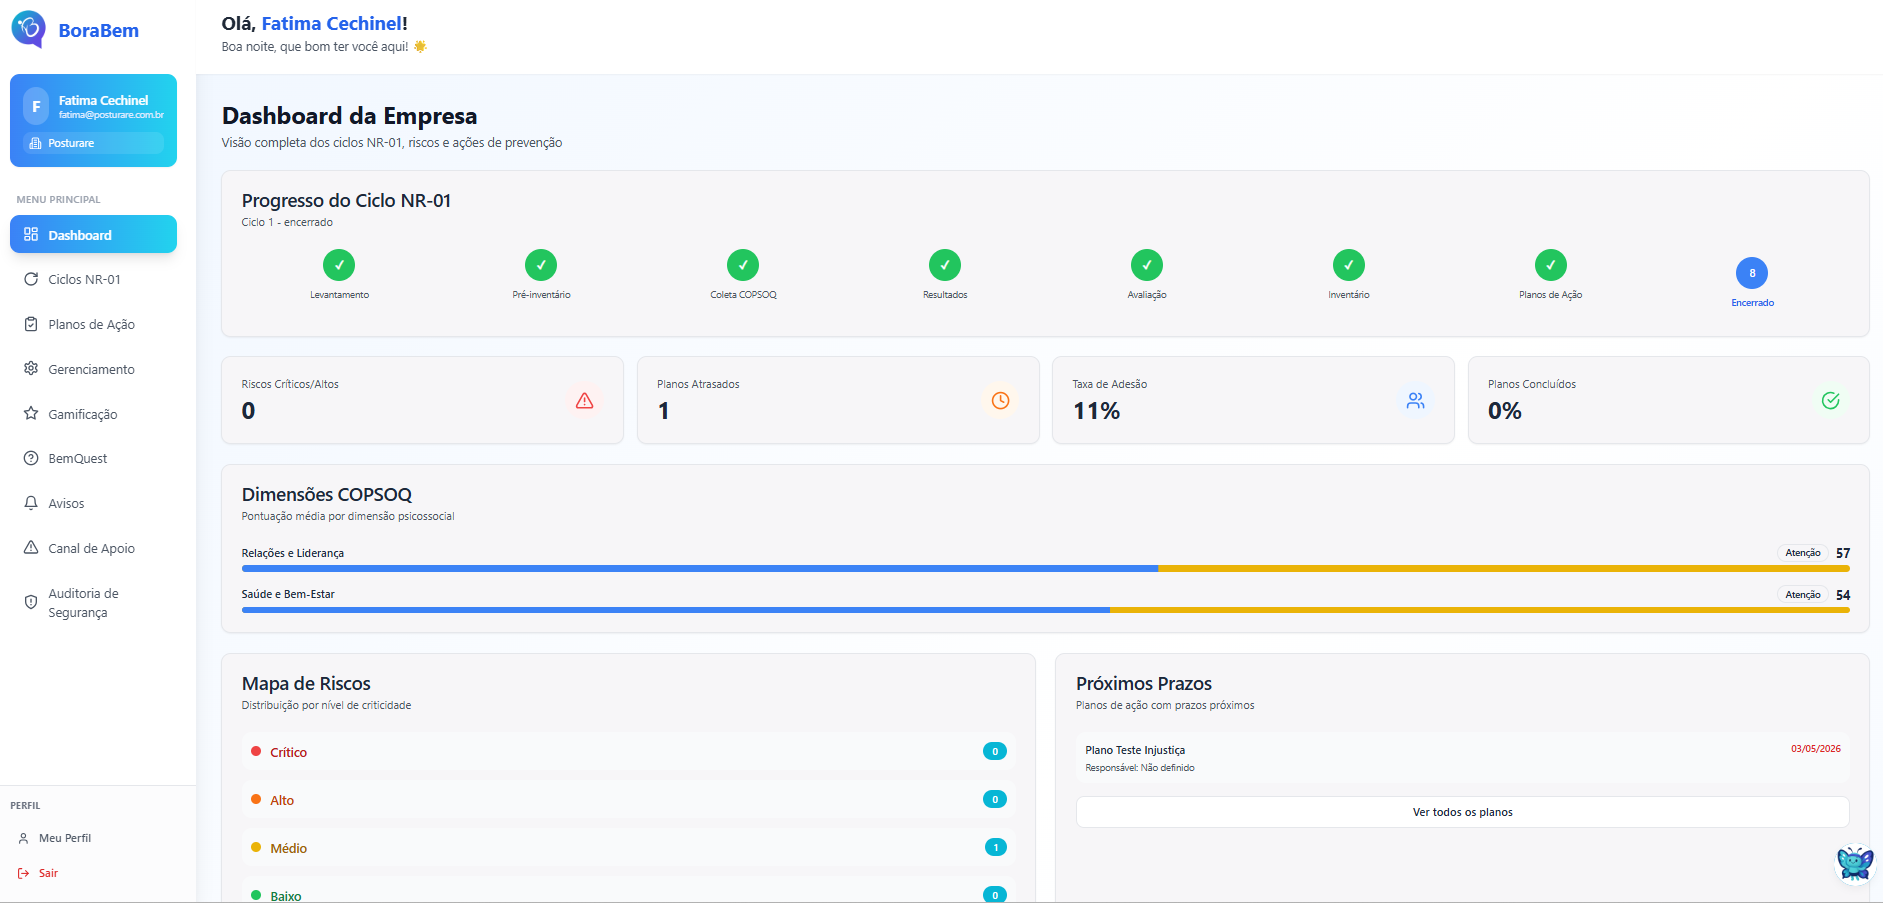Click the Dashboard grid icon in sidebar
Screen dimensions: 1883x903
pyautogui.click(x=31, y=234)
